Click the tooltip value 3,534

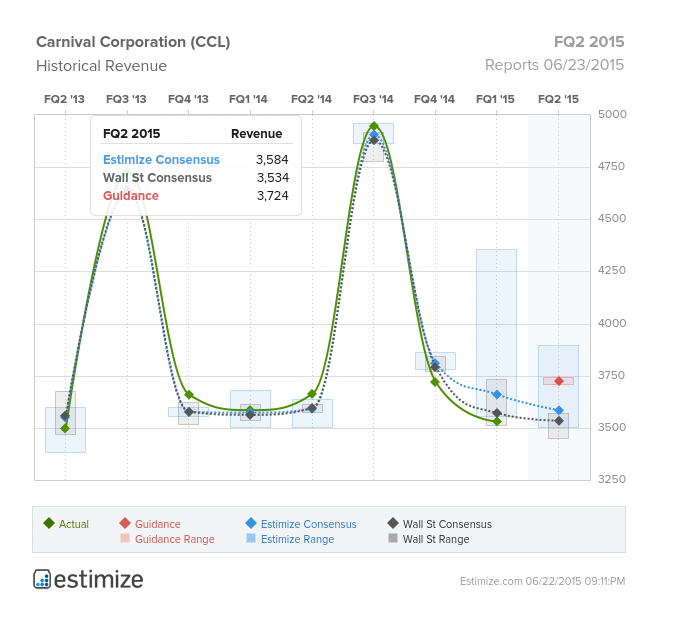pyautogui.click(x=273, y=178)
